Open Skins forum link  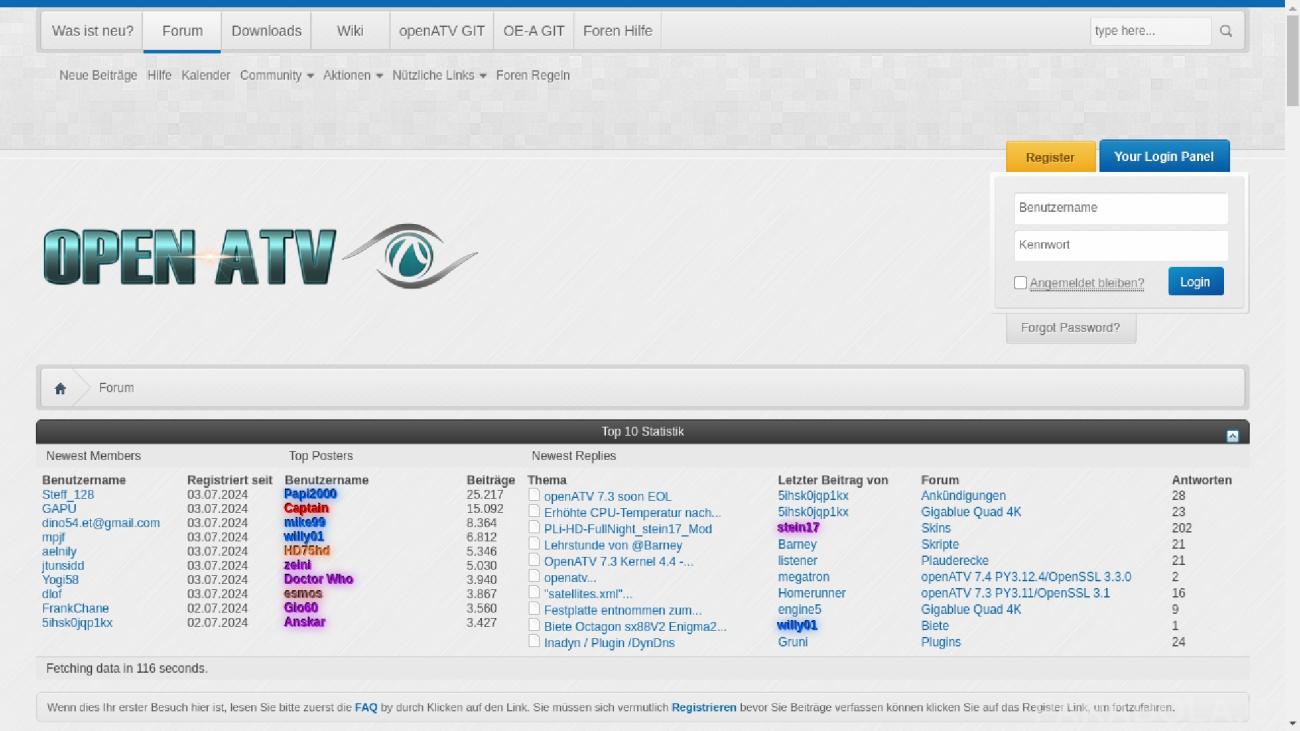pos(936,528)
